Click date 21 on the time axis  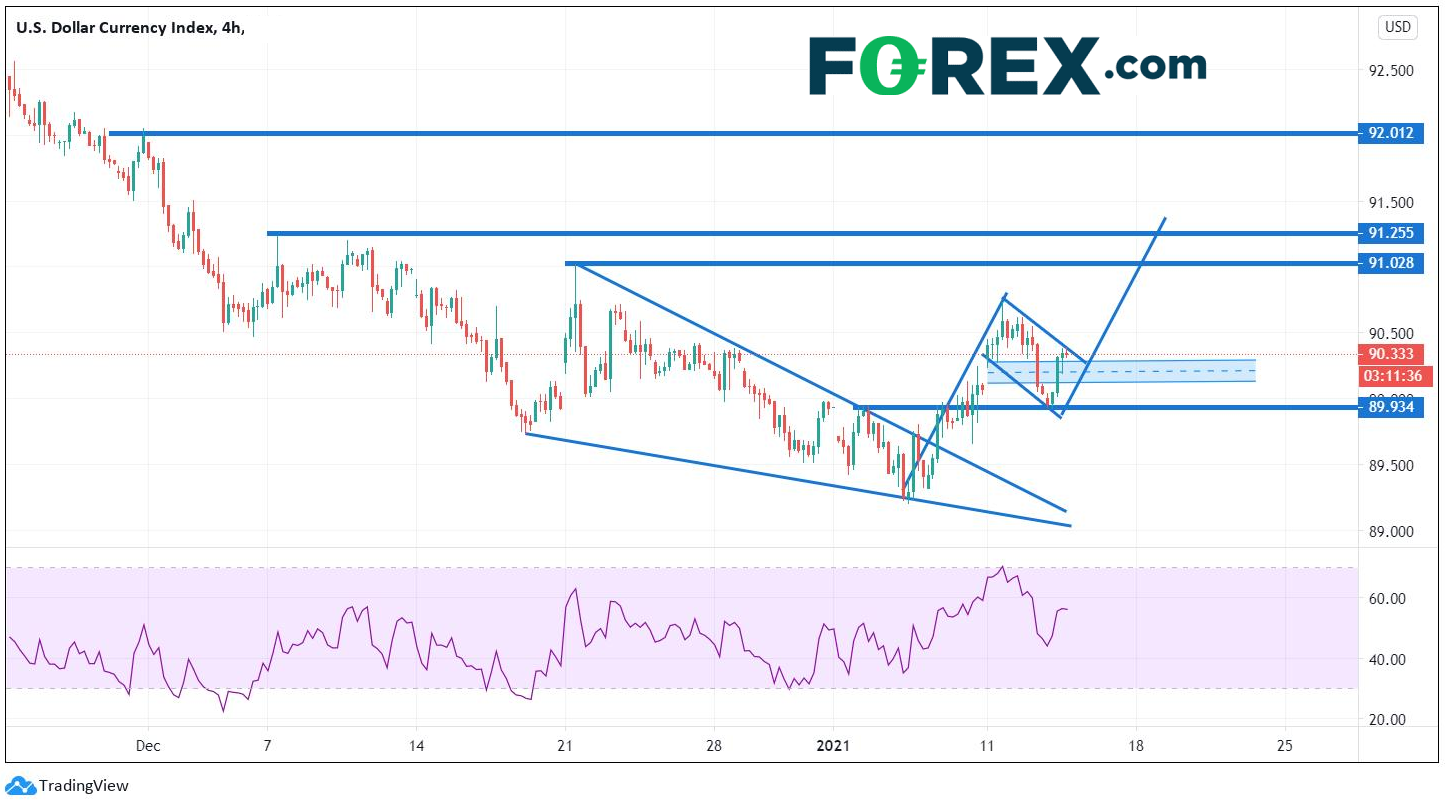(x=566, y=746)
